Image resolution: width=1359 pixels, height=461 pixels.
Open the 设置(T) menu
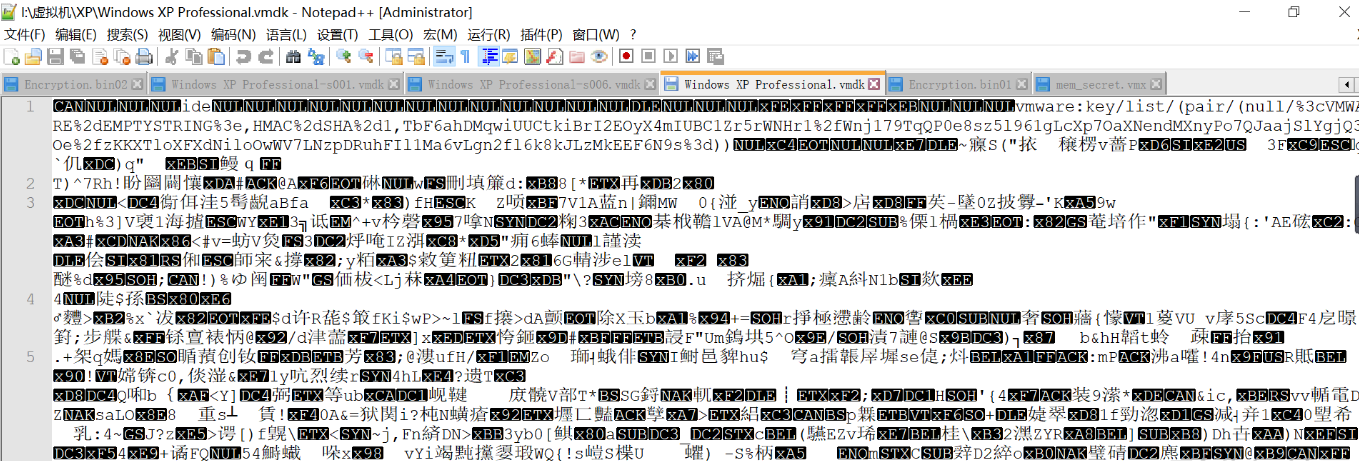tap(337, 35)
